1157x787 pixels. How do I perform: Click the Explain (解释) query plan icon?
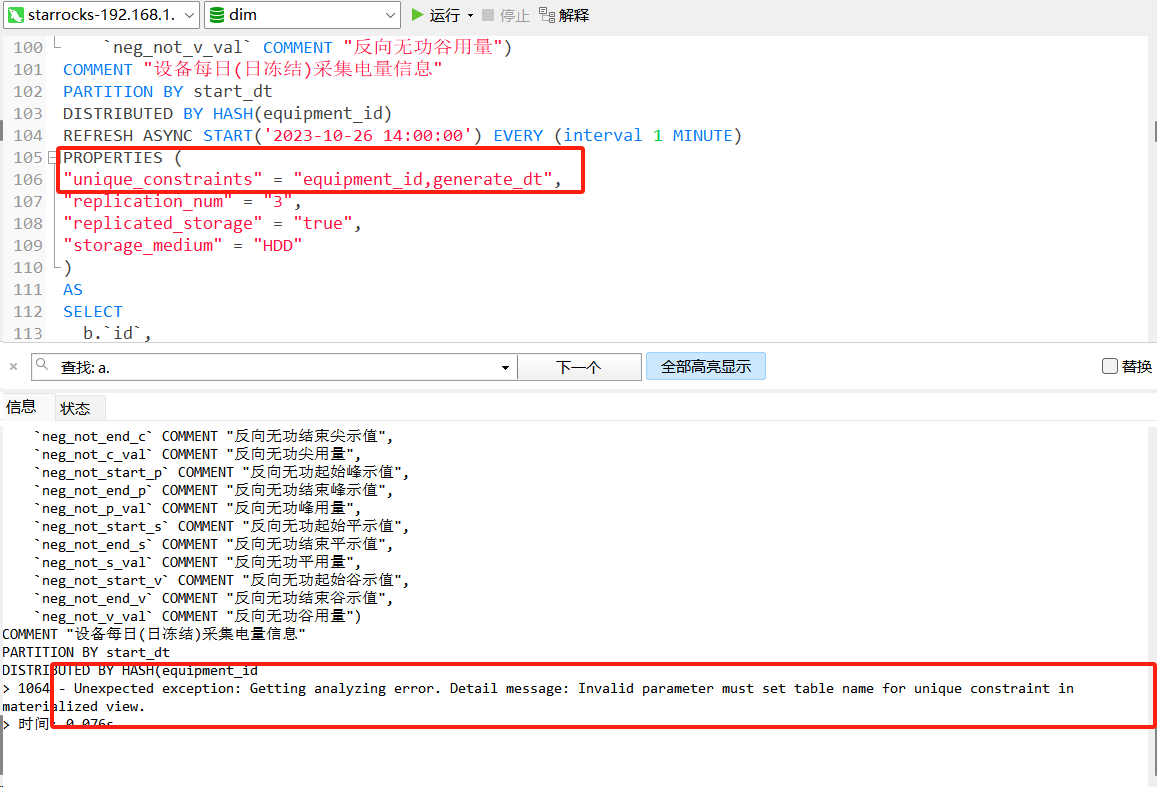tap(546, 15)
